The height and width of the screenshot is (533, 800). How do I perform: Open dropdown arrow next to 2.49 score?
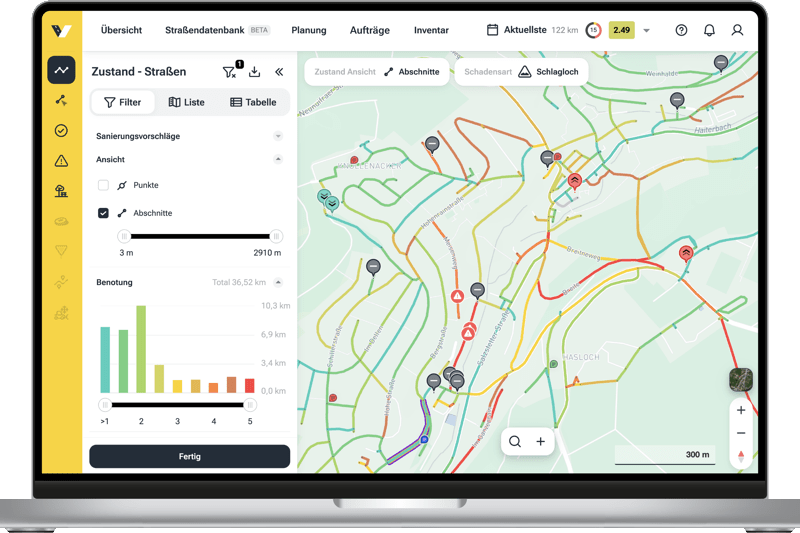pos(647,30)
